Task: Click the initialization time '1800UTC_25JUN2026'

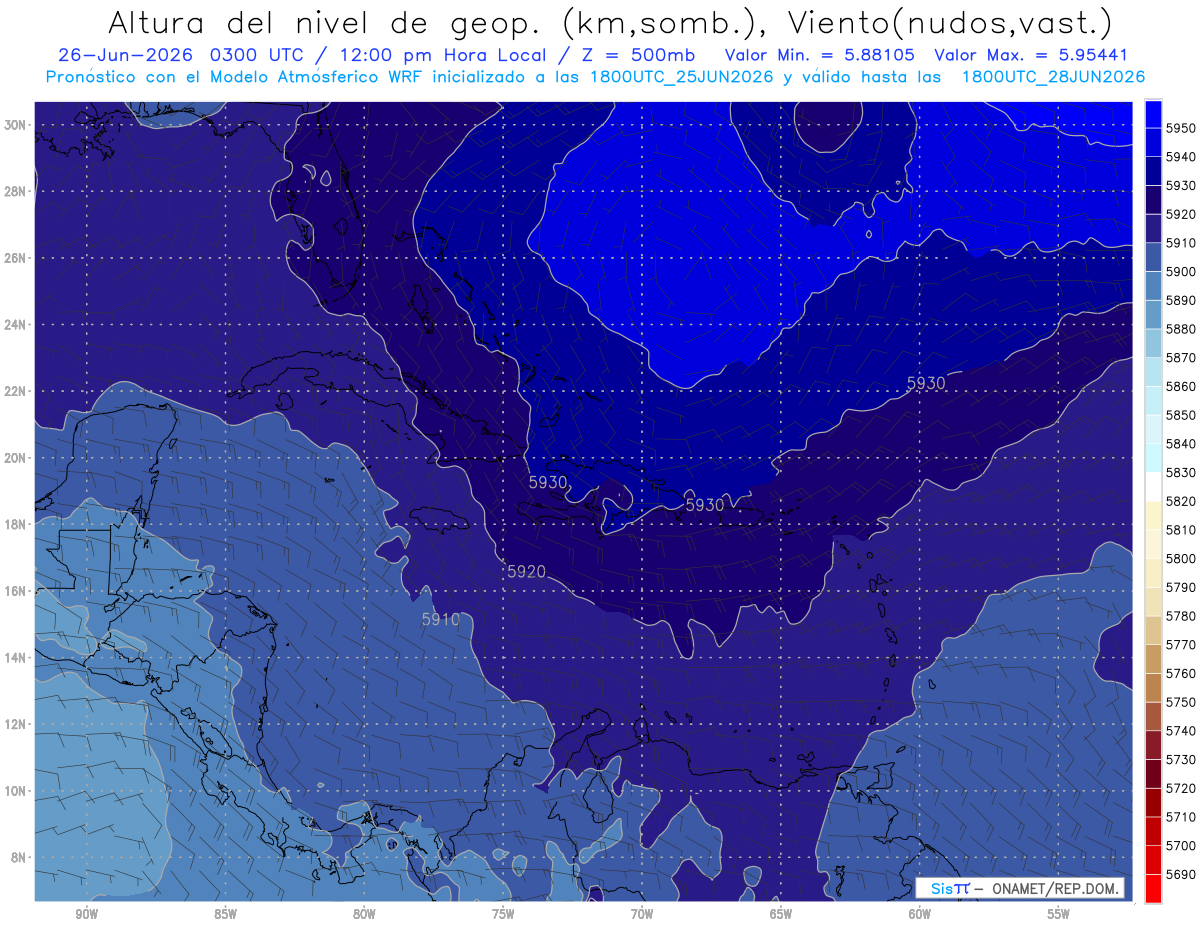Action: [682, 77]
